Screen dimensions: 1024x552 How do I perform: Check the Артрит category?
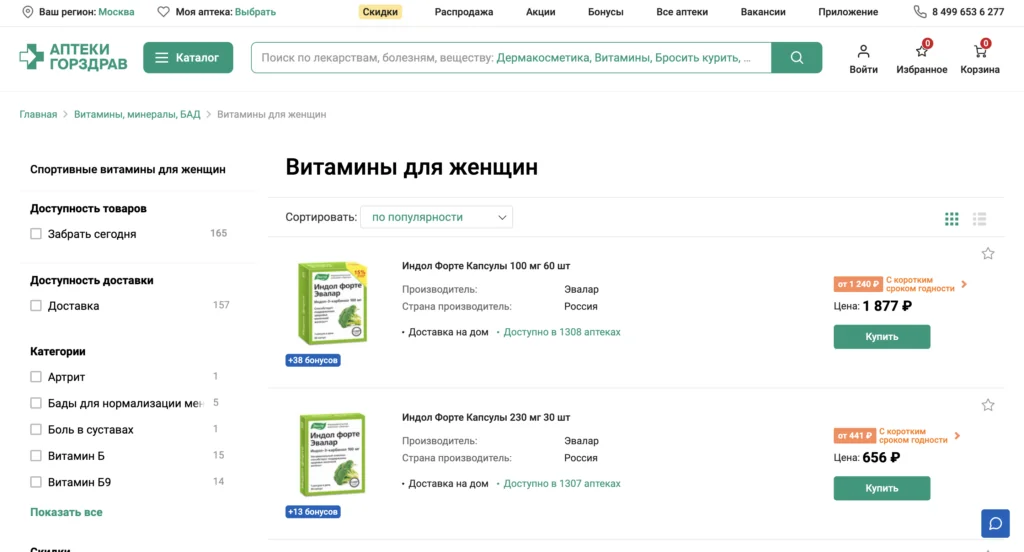[x=36, y=377]
